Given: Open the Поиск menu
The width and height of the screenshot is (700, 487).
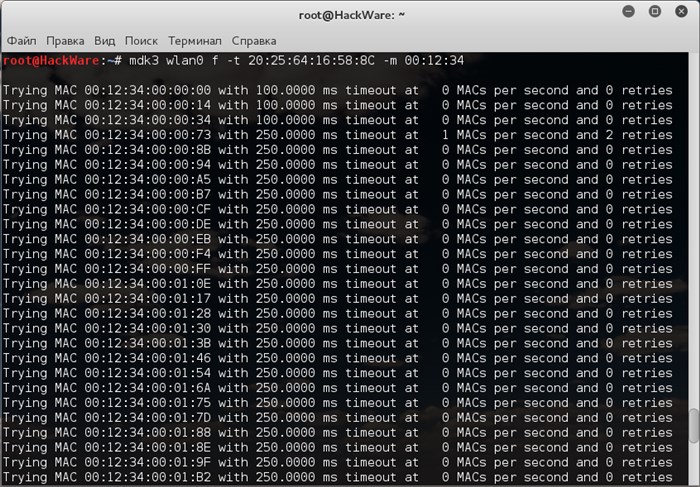Looking at the screenshot, I should 141,41.
